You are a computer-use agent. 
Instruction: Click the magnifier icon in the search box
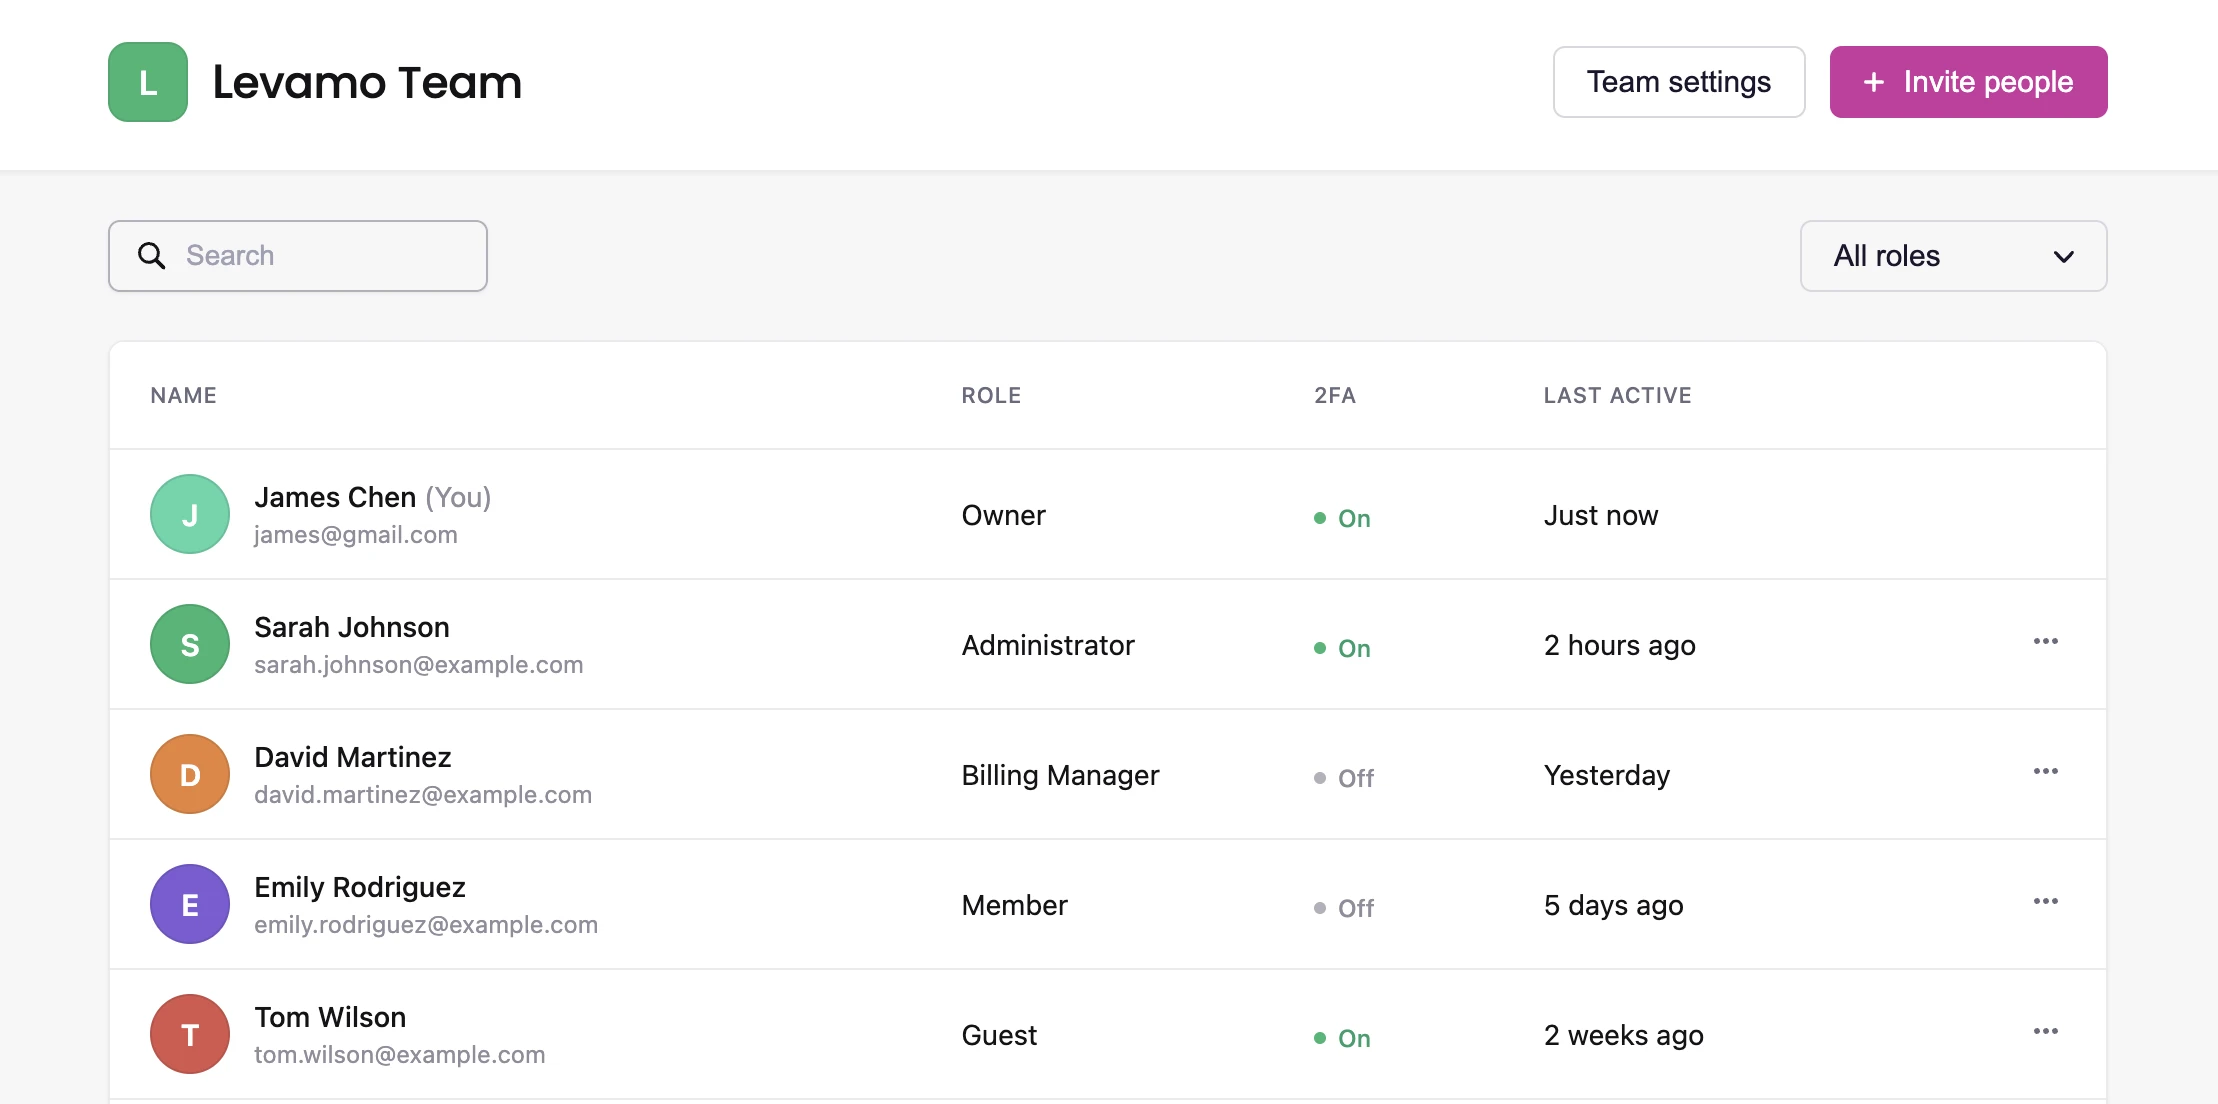pos(152,256)
